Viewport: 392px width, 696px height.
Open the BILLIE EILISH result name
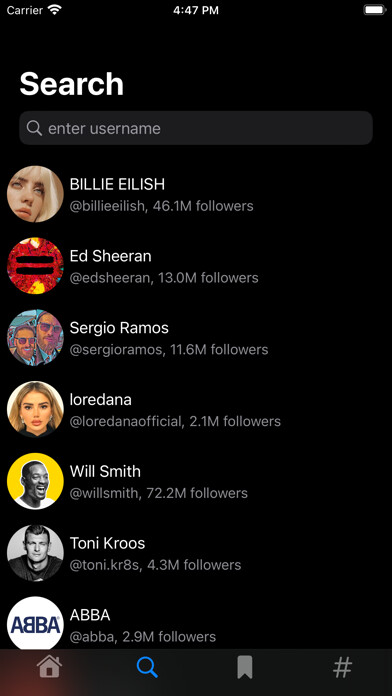click(117, 184)
